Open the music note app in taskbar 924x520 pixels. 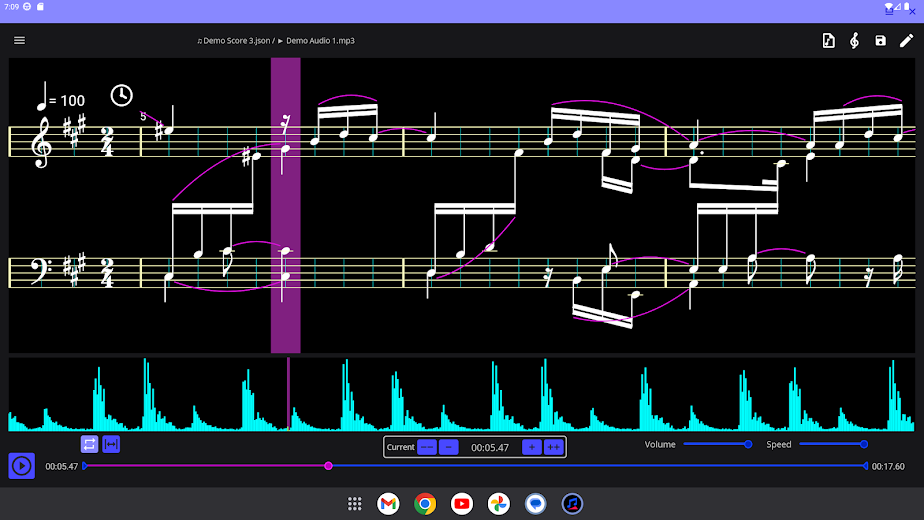pos(572,503)
